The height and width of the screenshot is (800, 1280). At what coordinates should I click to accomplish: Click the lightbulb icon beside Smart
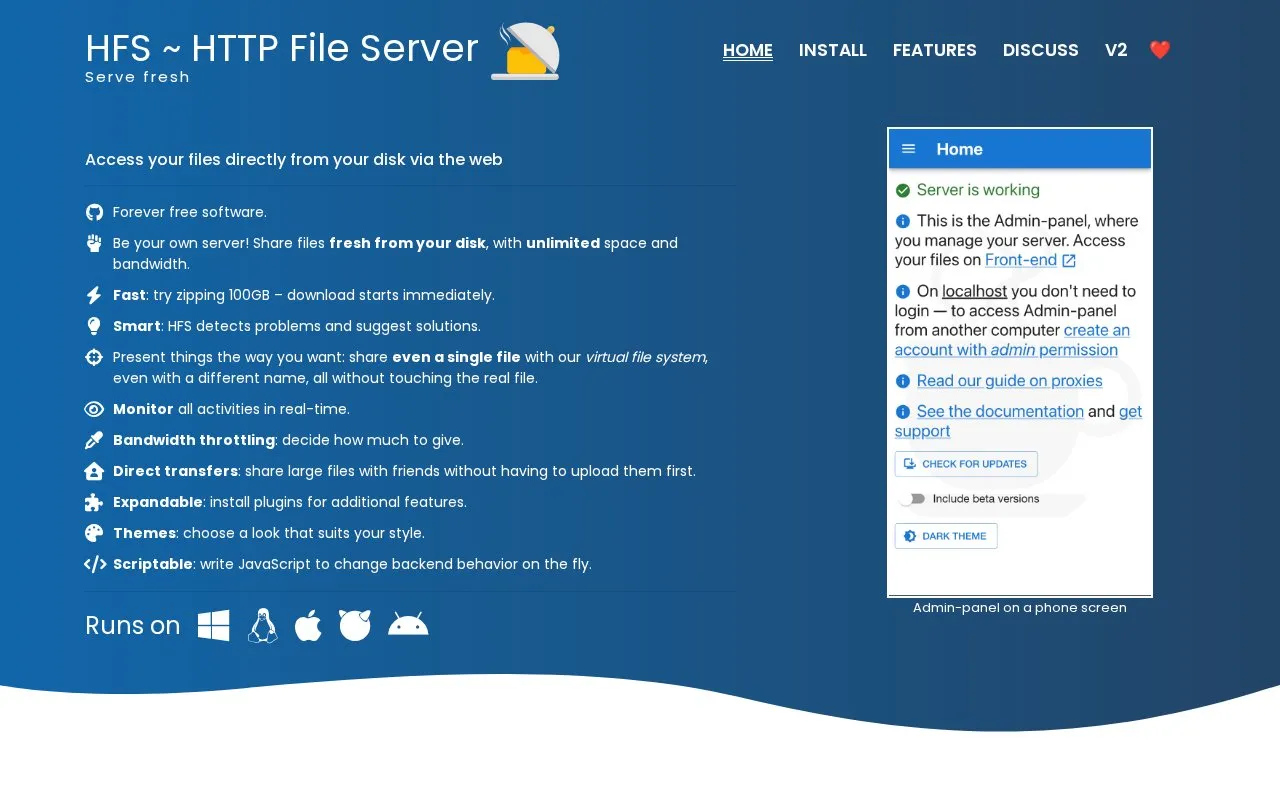point(94,326)
